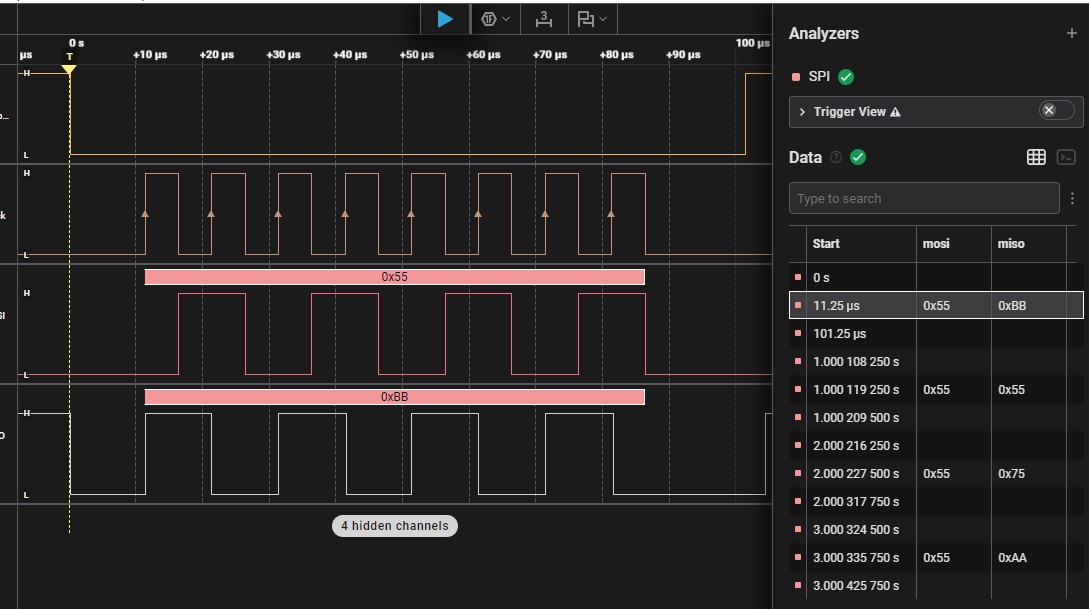This screenshot has height=609, width=1089.
Task: Click the yellow trigger marker at 0 s
Action: pos(69,68)
